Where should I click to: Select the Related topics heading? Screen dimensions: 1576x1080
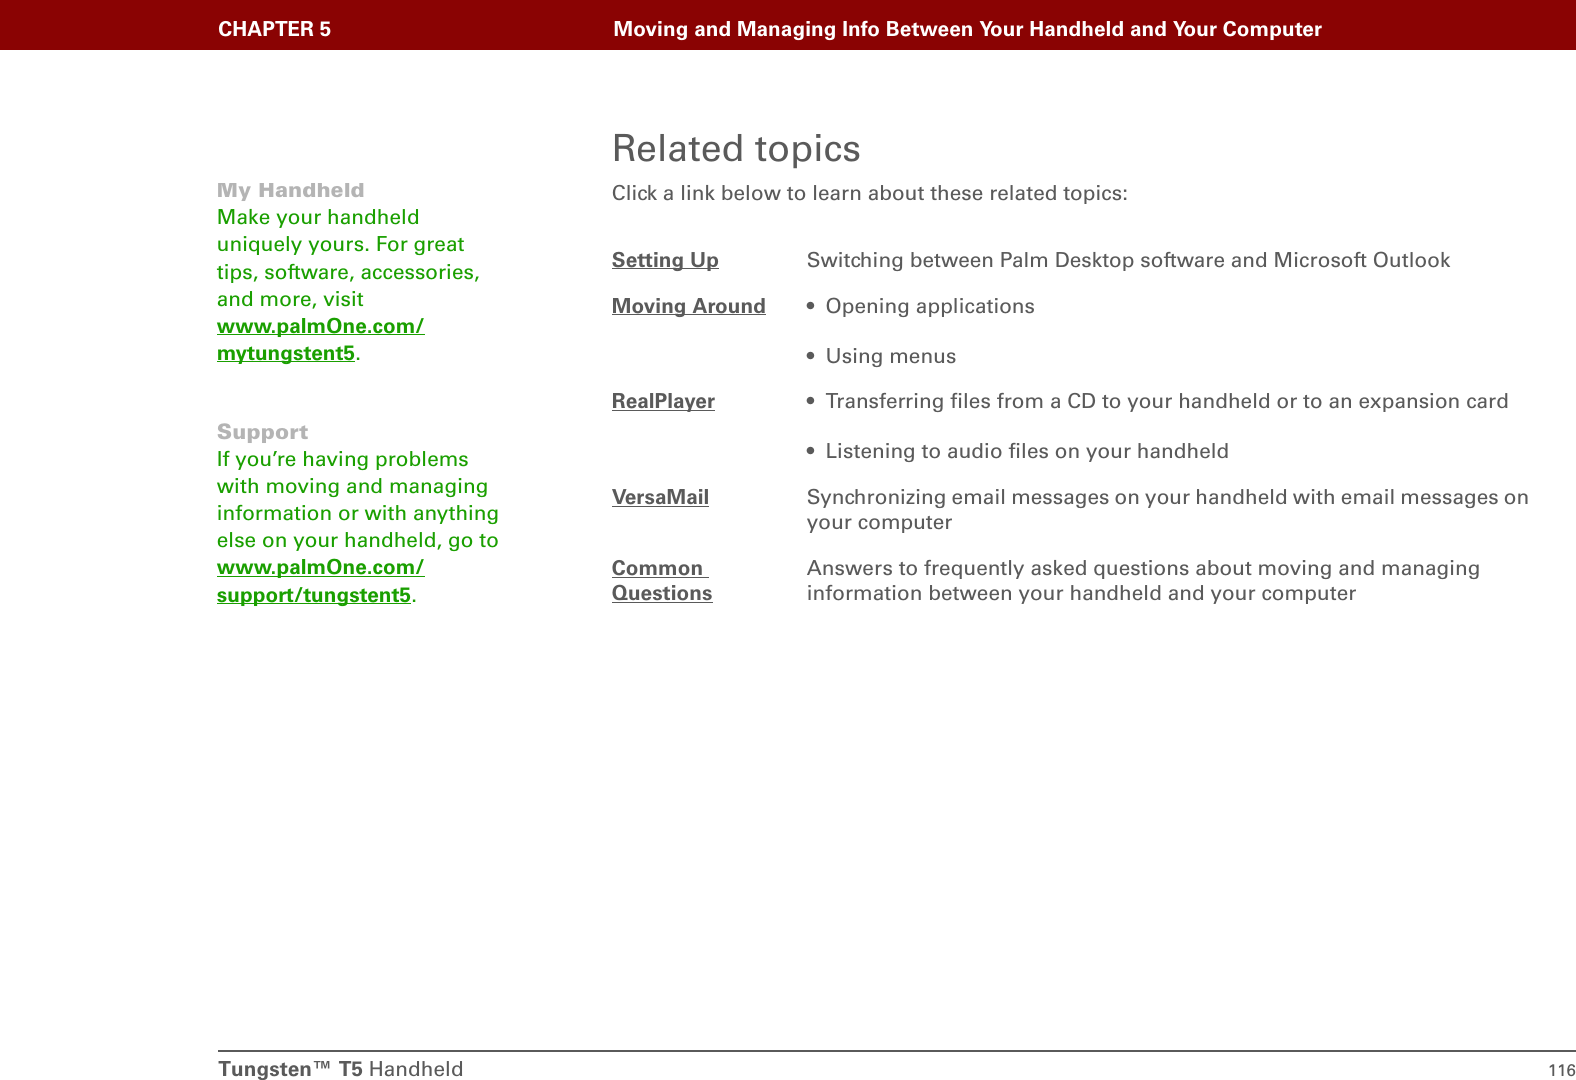point(736,148)
